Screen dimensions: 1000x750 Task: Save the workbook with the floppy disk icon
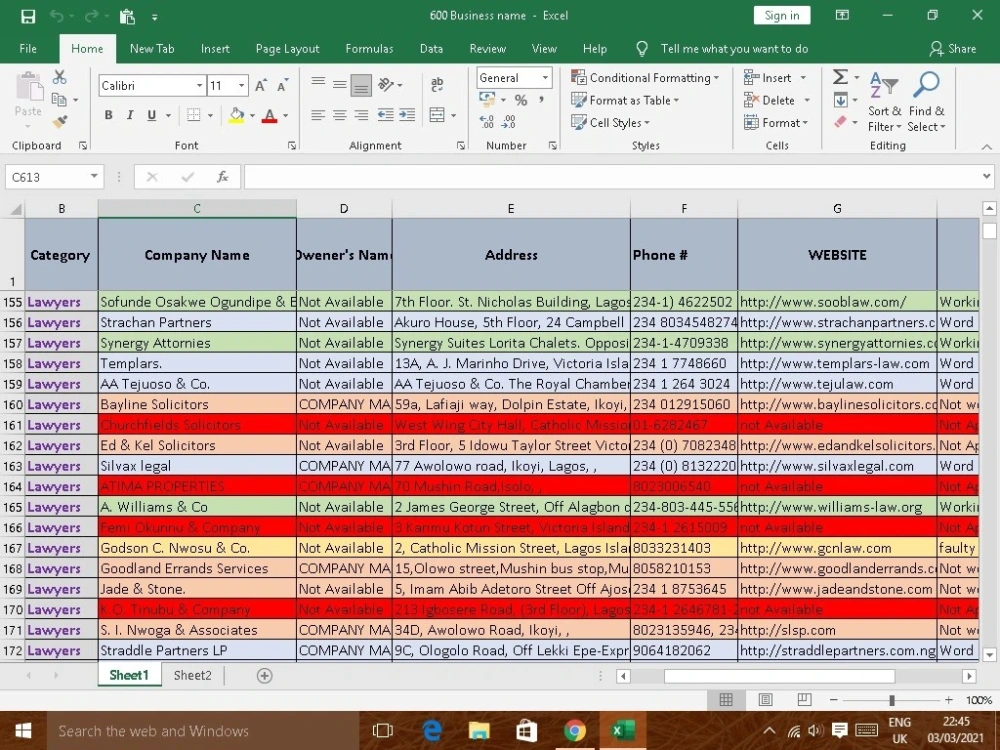(x=28, y=16)
